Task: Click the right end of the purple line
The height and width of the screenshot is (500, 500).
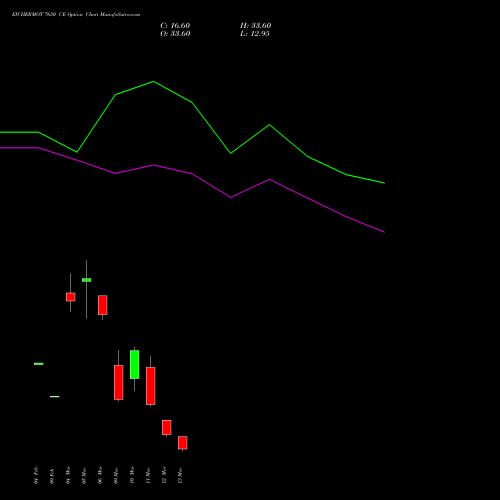Action: pyautogui.click(x=384, y=232)
